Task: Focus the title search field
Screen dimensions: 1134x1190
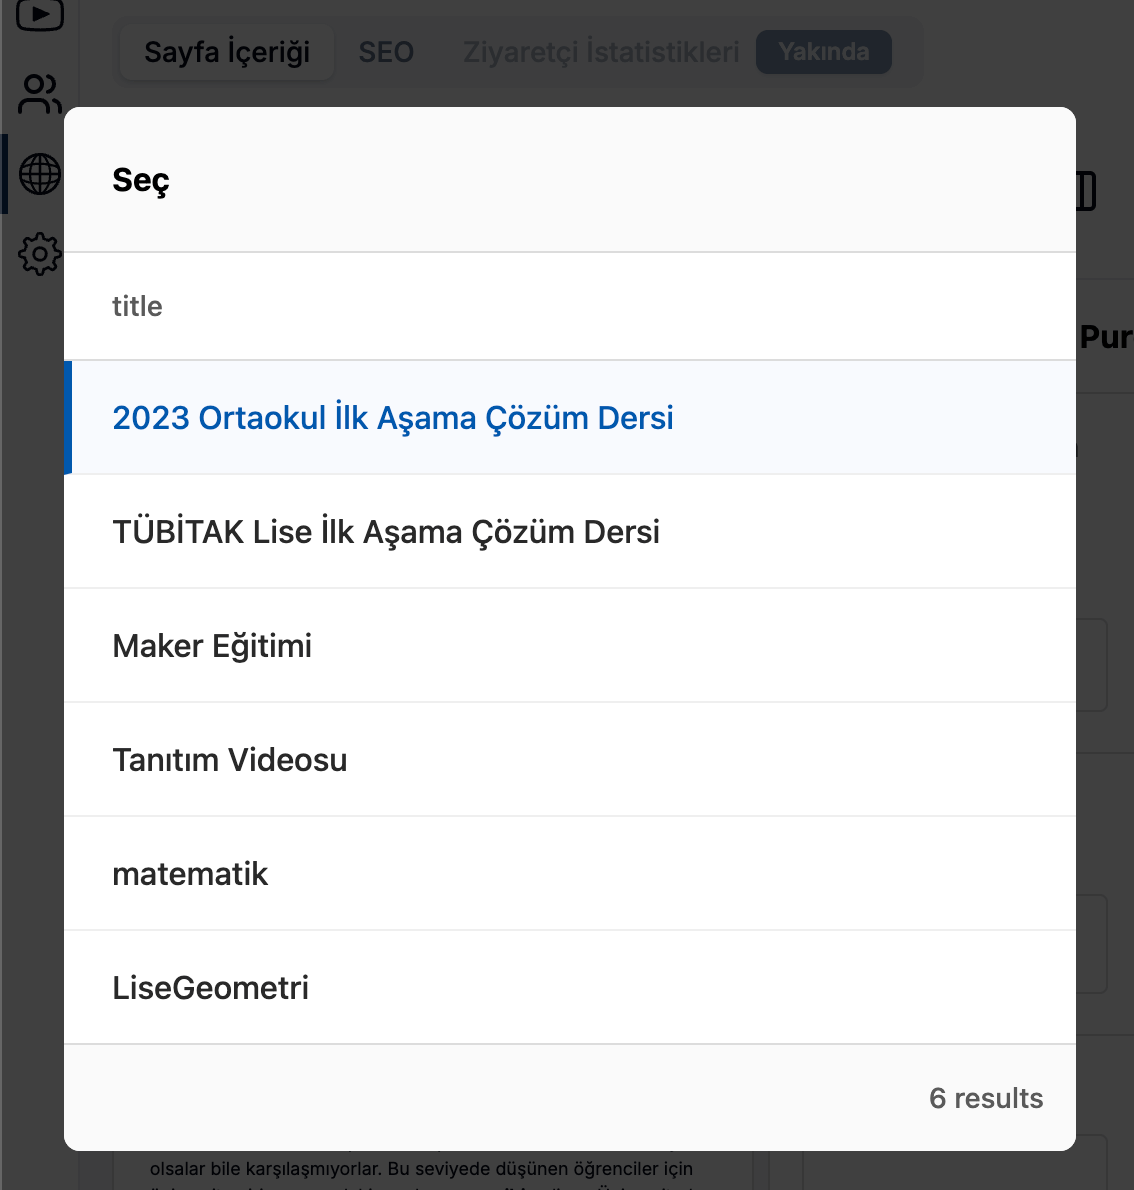Action: [x=570, y=306]
